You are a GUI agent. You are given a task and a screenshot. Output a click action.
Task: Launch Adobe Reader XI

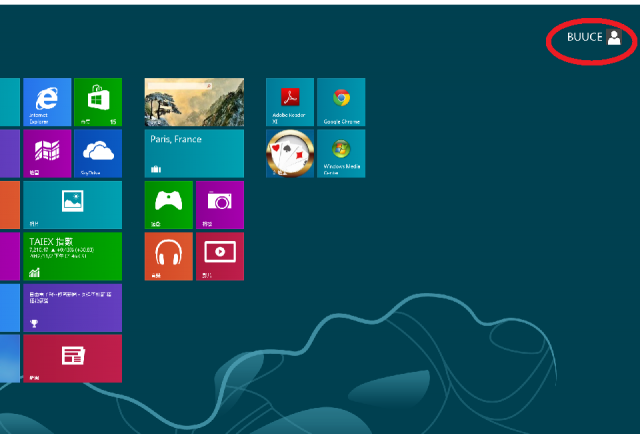pos(290,102)
